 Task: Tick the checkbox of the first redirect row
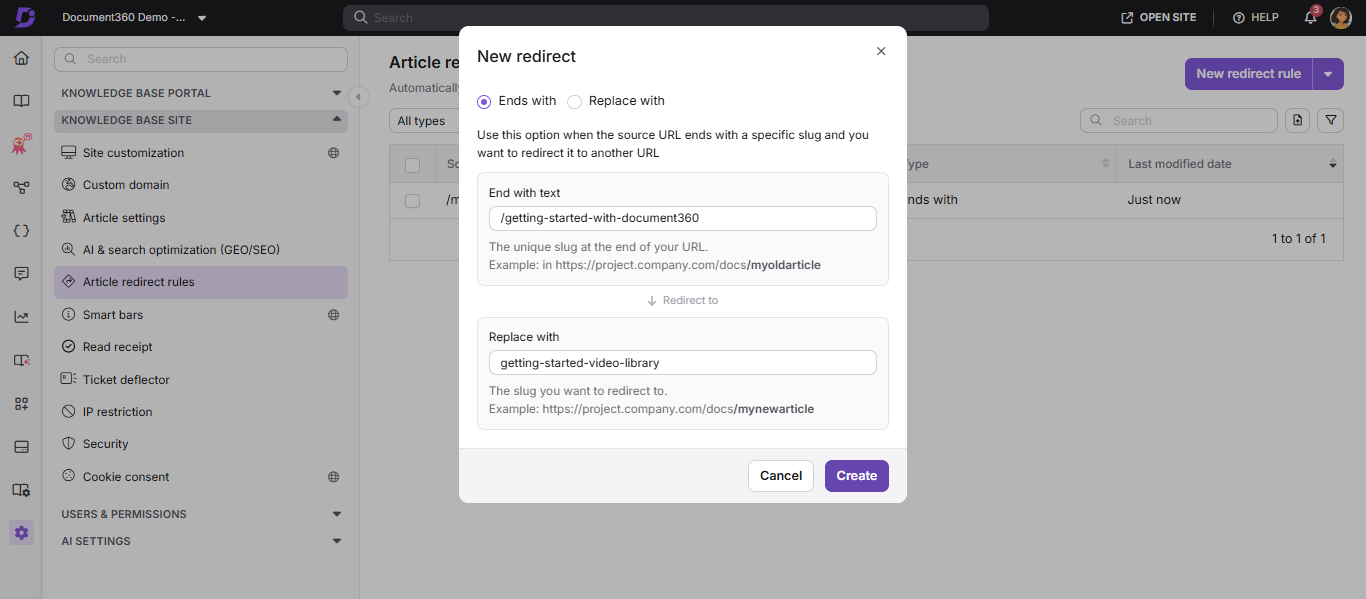pyautogui.click(x=412, y=200)
